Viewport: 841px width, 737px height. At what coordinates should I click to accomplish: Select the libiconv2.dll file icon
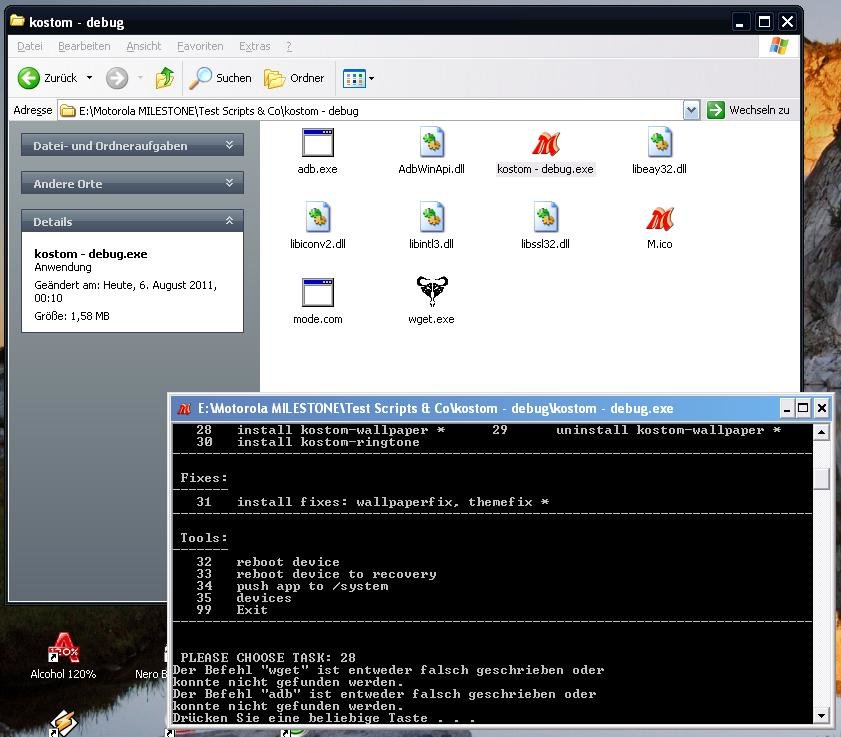318,218
